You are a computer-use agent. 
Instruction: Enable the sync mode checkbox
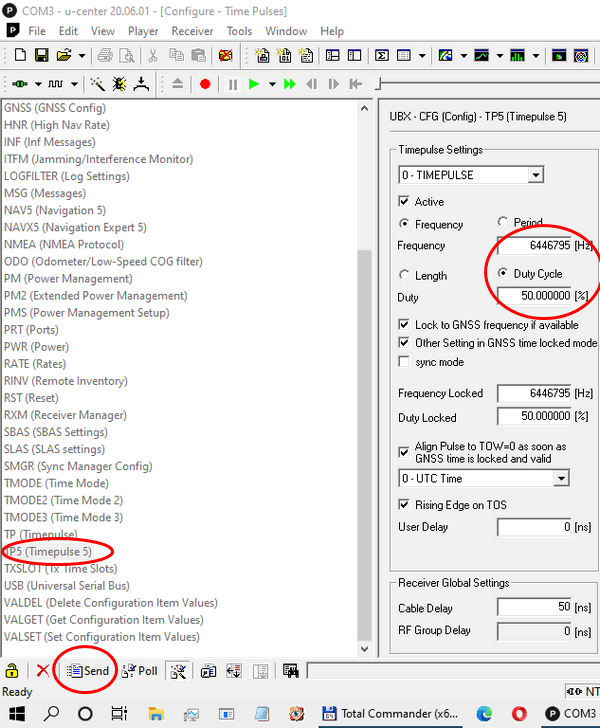point(404,361)
